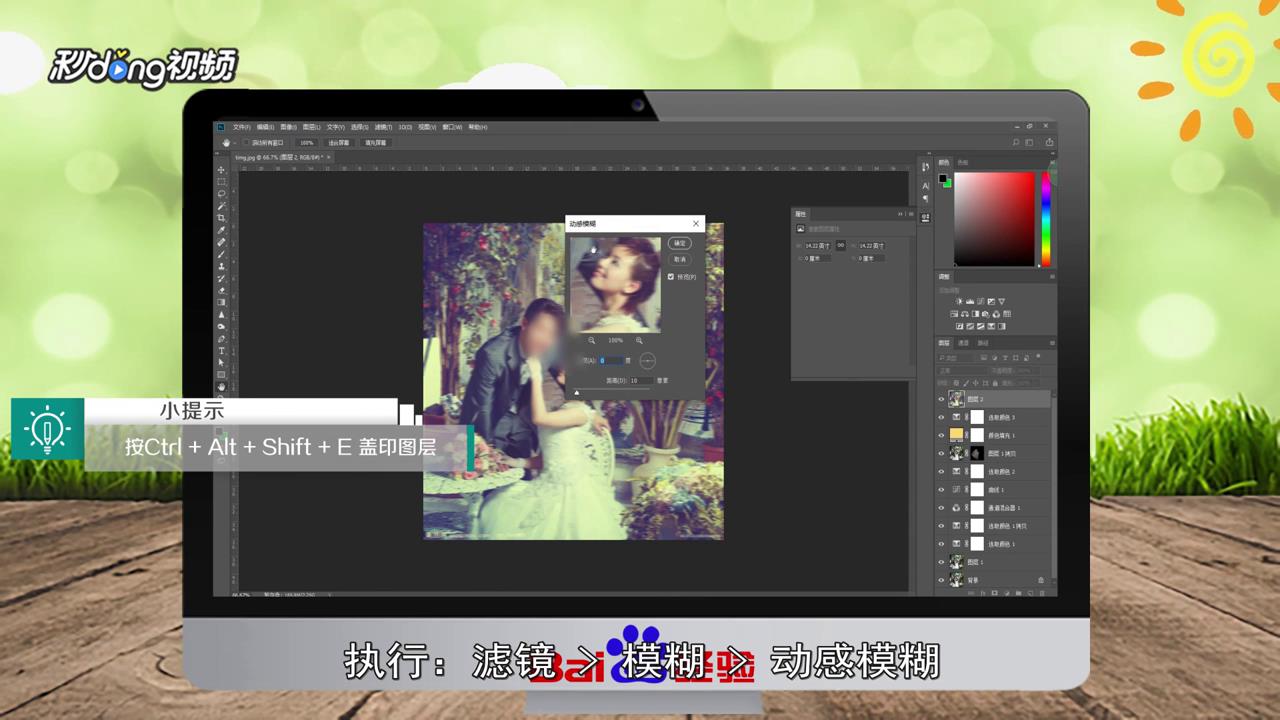The image size is (1280, 720).
Task: Click the angle input field
Action: [611, 360]
